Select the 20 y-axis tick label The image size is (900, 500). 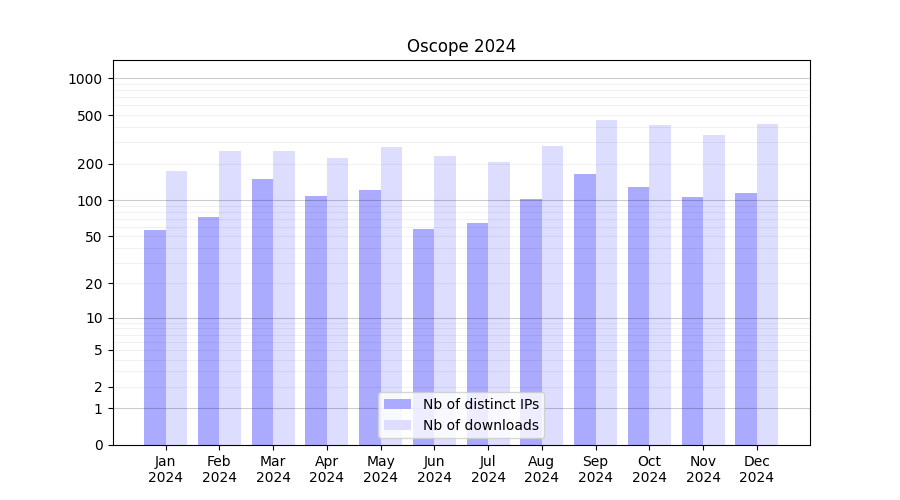pos(94,284)
